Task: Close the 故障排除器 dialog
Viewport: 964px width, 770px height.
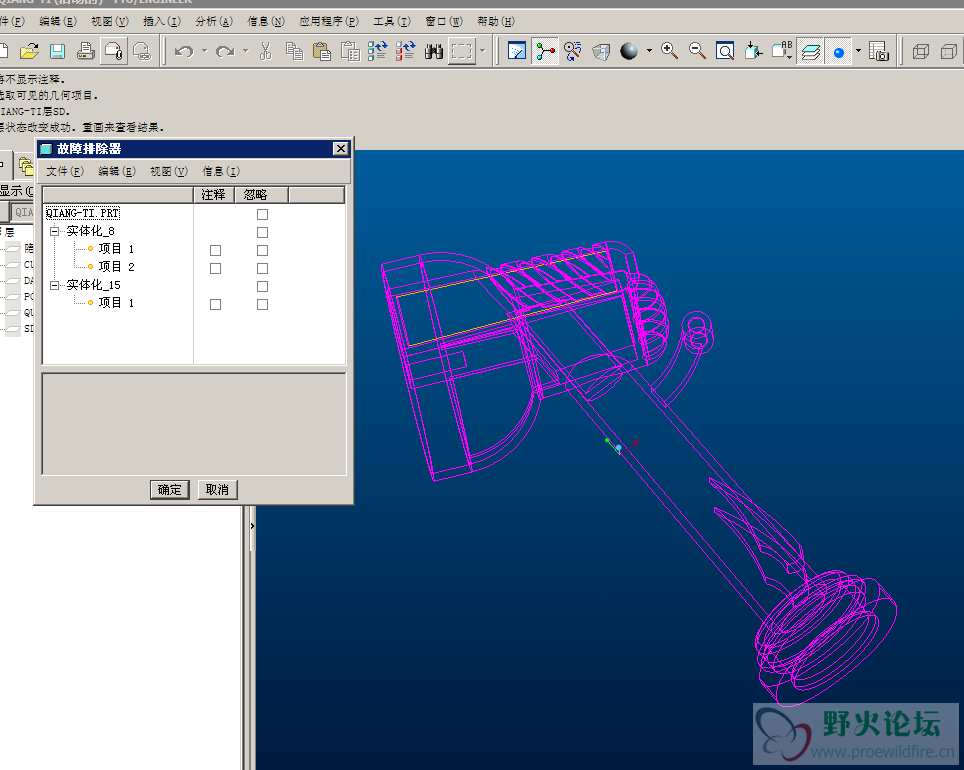Action: pyautogui.click(x=341, y=149)
